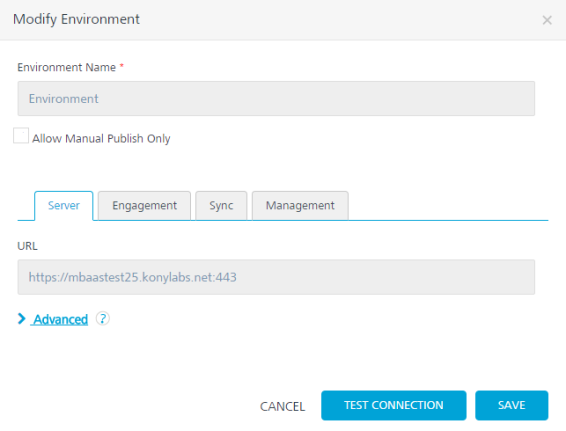The width and height of the screenshot is (566, 431).
Task: Focus the Environment Name input field
Action: tap(276, 99)
